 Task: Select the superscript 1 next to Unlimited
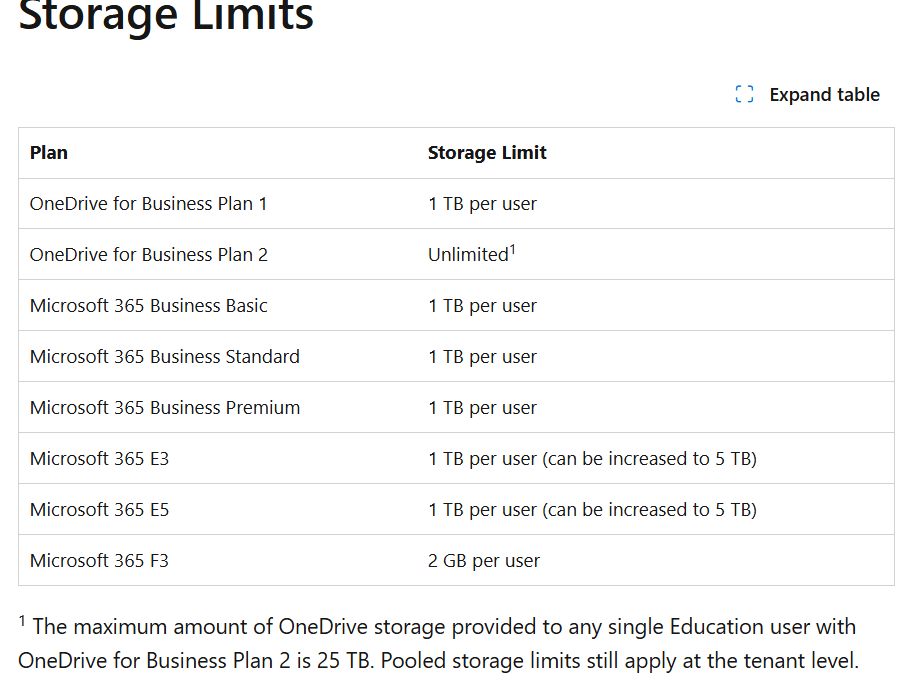tap(513, 248)
